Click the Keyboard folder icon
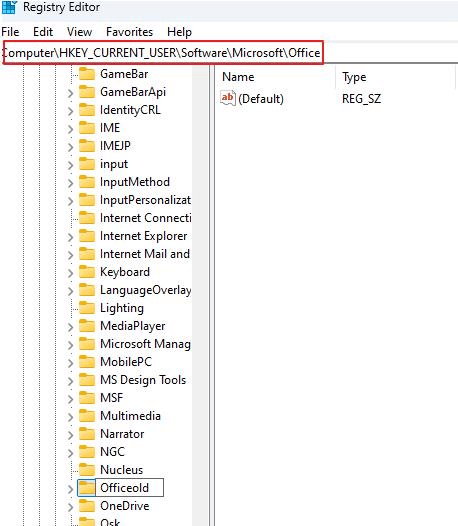The height and width of the screenshot is (526, 458). click(x=87, y=272)
